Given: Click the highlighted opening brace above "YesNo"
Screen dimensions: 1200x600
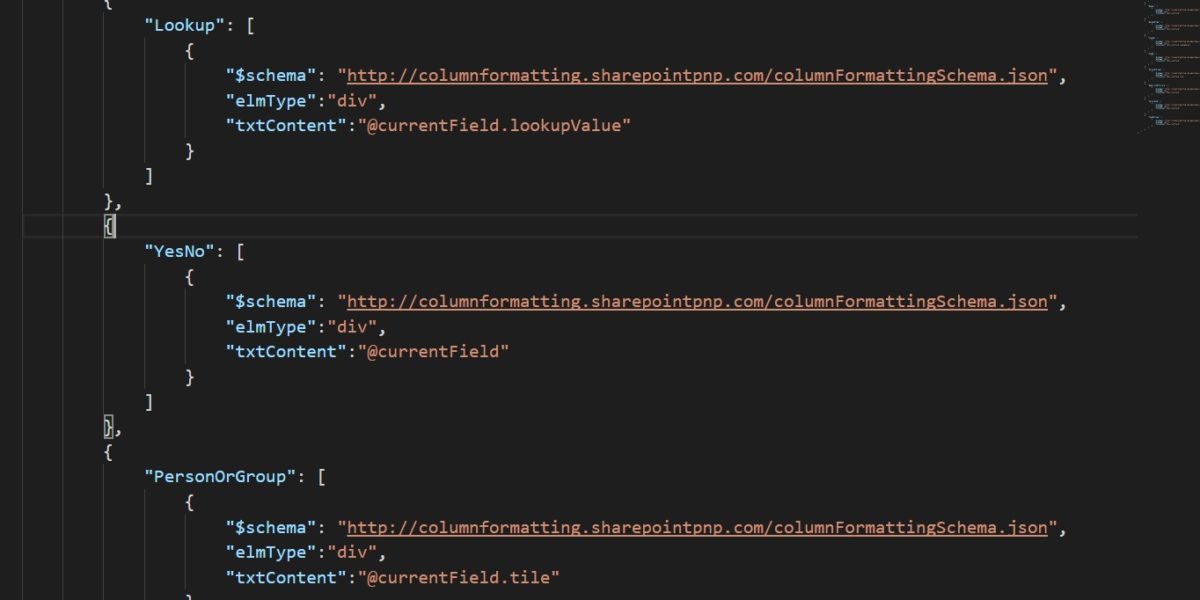Looking at the screenshot, I should [110, 227].
